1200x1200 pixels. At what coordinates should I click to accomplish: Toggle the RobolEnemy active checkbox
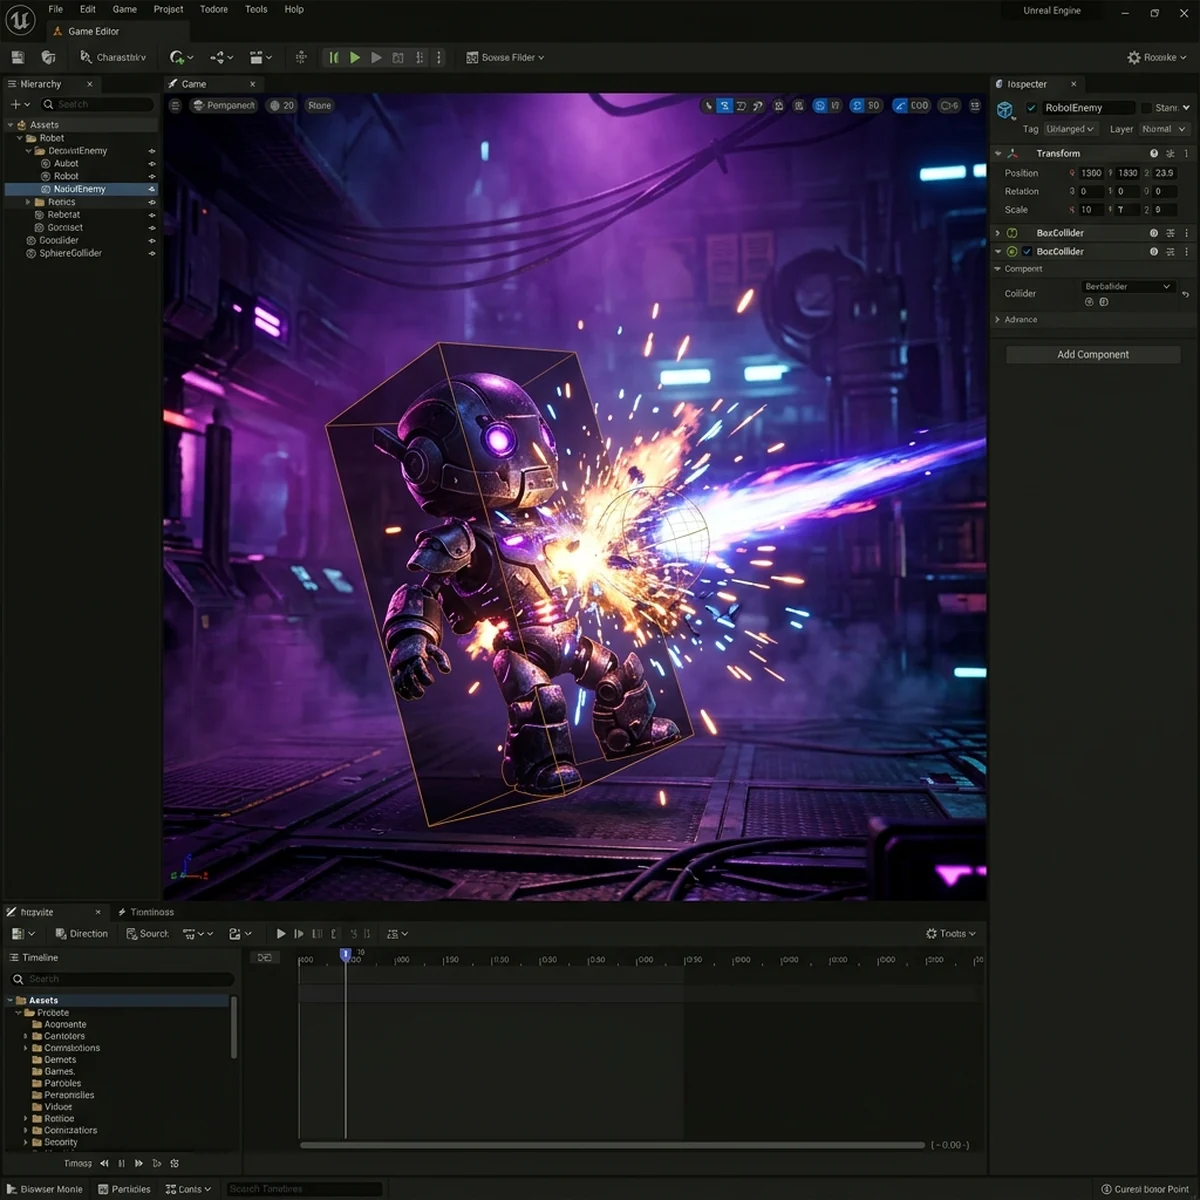click(1032, 108)
